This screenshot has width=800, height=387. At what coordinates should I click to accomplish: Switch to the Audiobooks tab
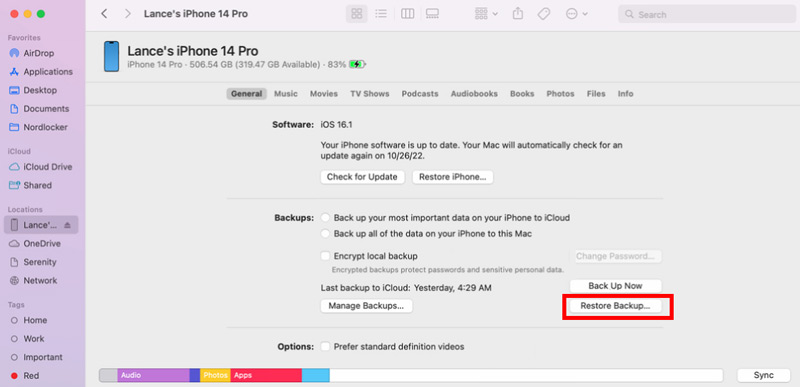click(474, 94)
